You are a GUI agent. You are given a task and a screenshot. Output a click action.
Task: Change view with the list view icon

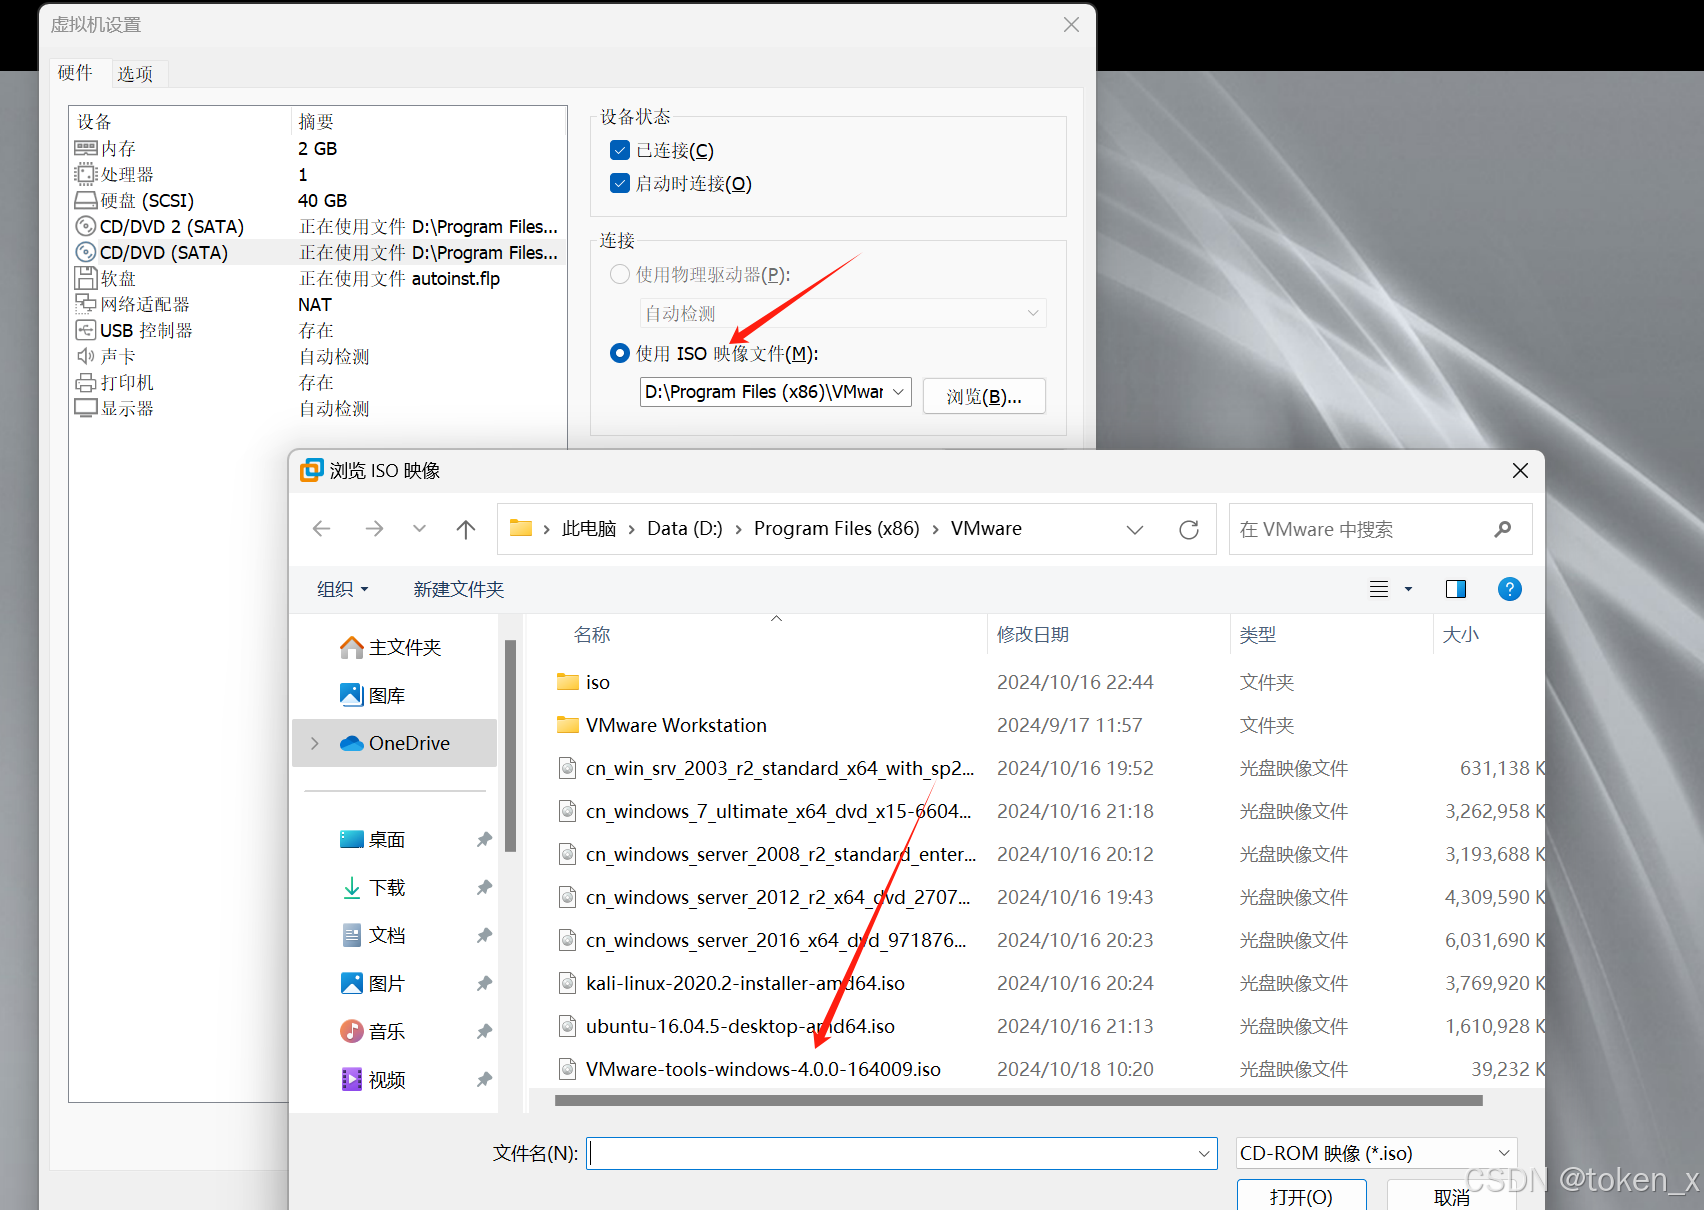pos(1379,589)
